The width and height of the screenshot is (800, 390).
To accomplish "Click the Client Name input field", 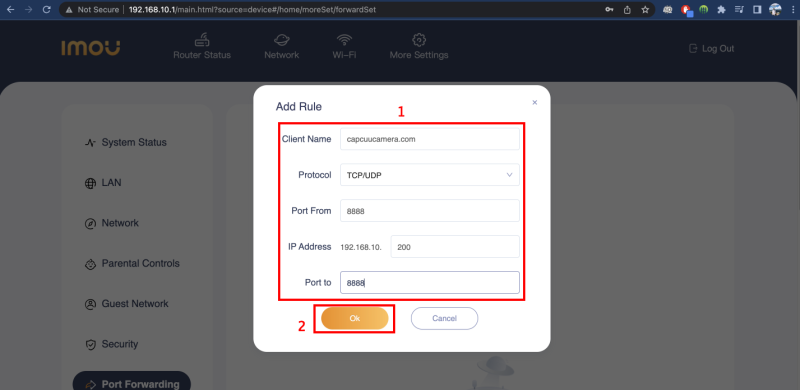I will pos(430,139).
